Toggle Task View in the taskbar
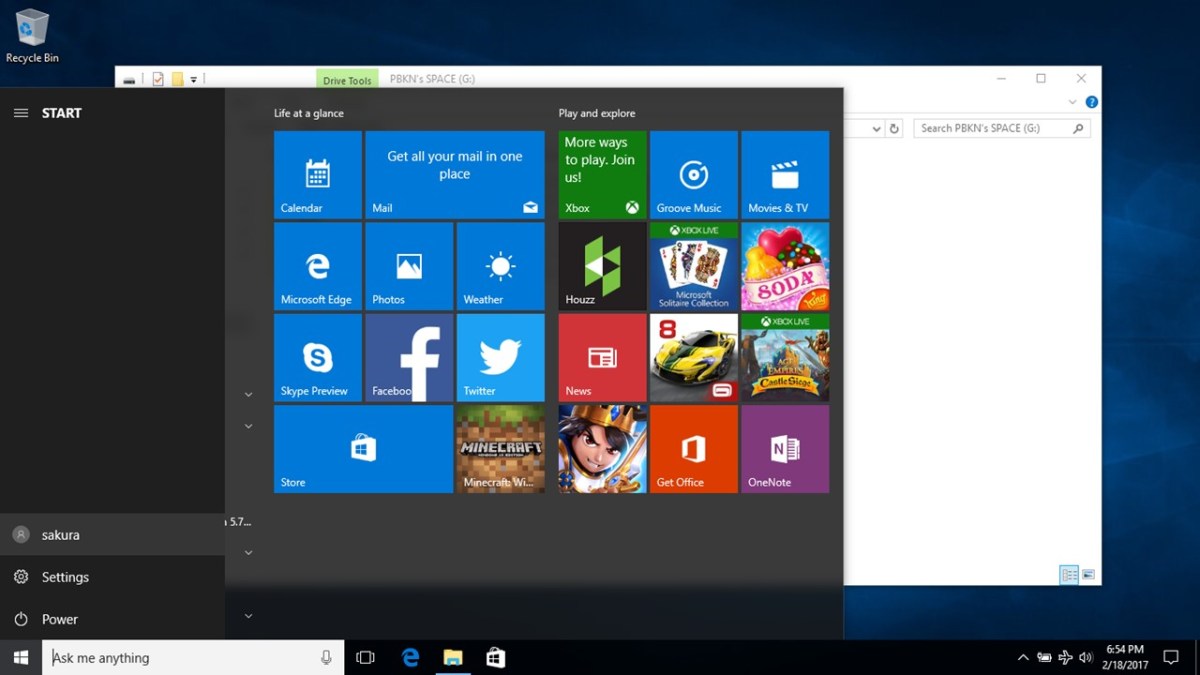Image resolution: width=1200 pixels, height=675 pixels. click(365, 657)
